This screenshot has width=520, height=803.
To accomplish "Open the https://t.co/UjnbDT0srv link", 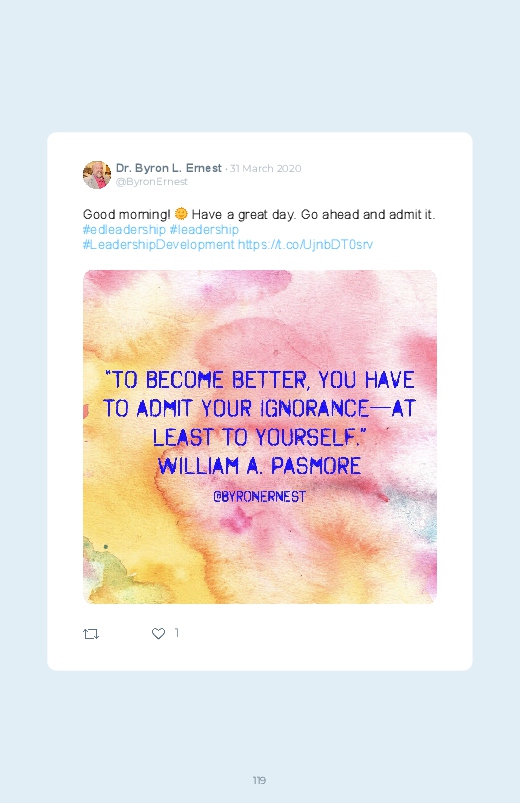I will click(x=305, y=245).
